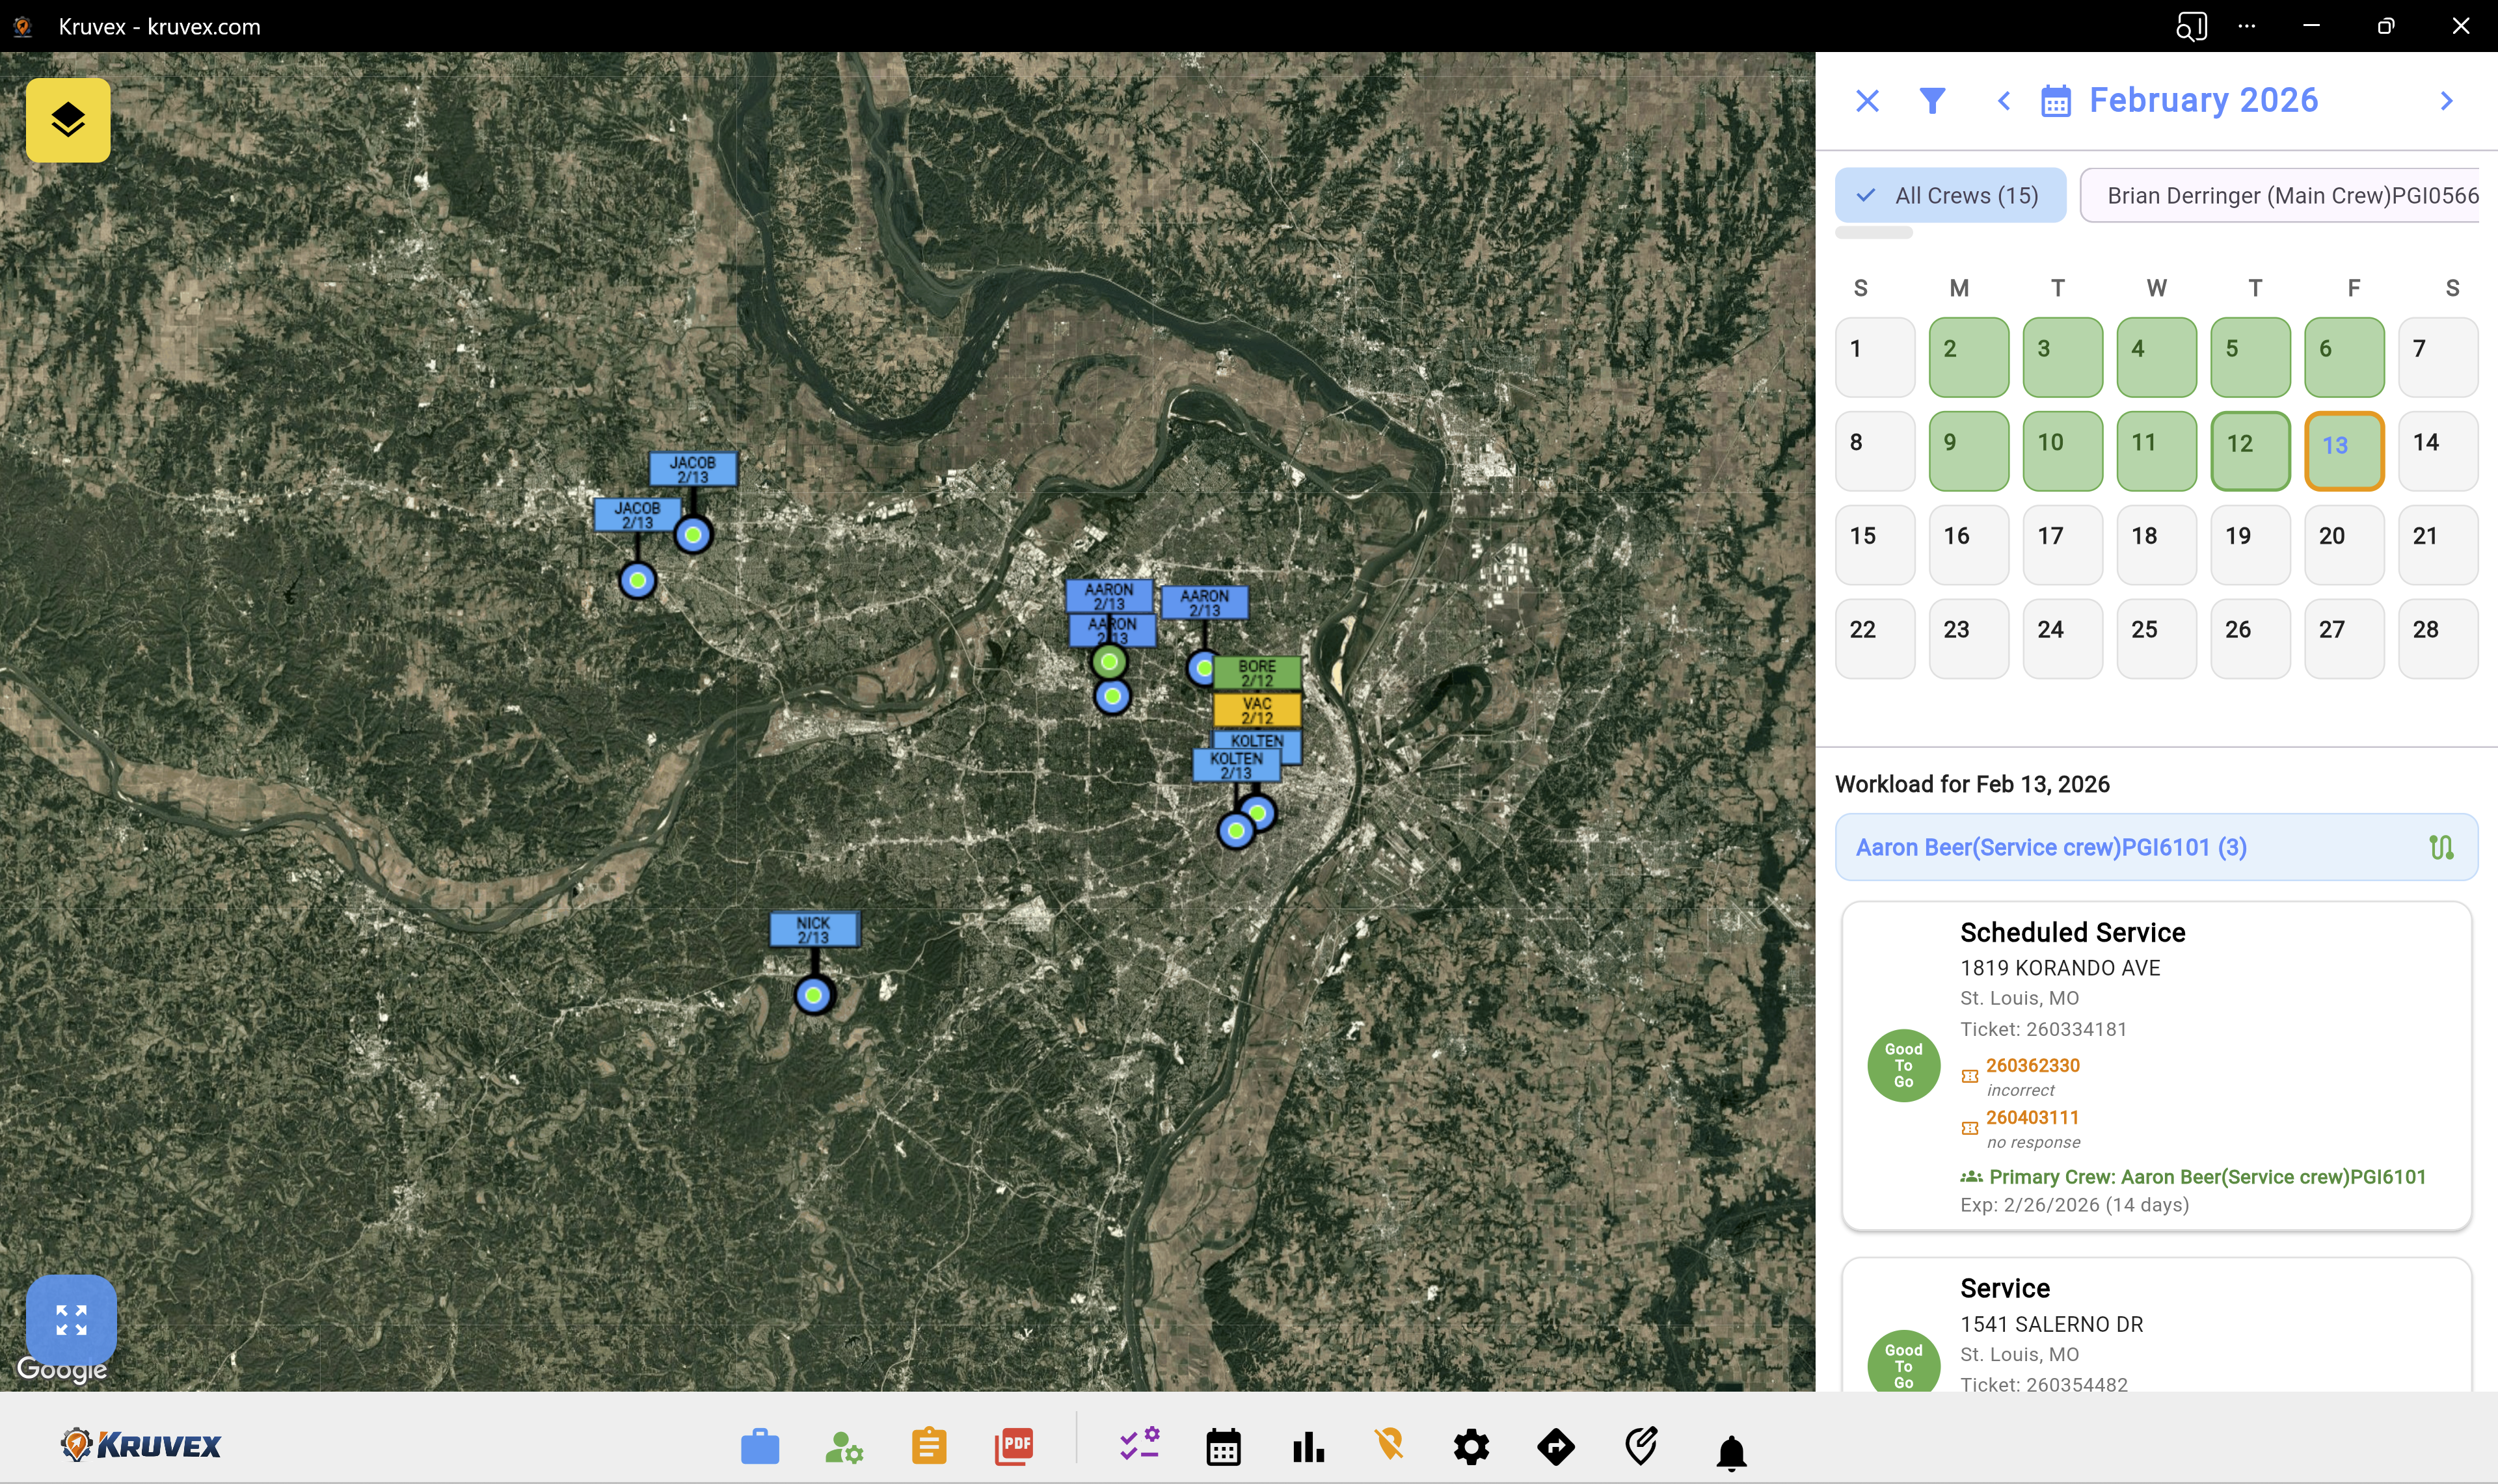
Task: Open the directions arrow icon
Action: pos(1555,1446)
